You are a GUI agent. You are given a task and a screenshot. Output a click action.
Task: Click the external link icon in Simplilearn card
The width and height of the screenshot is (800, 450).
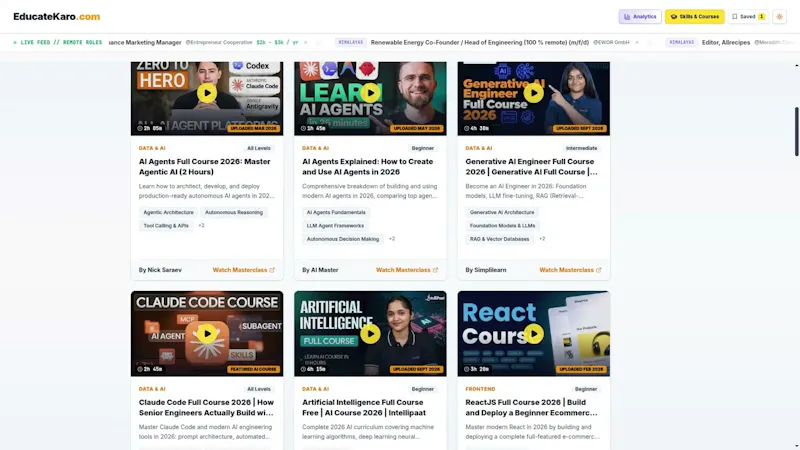pos(598,270)
